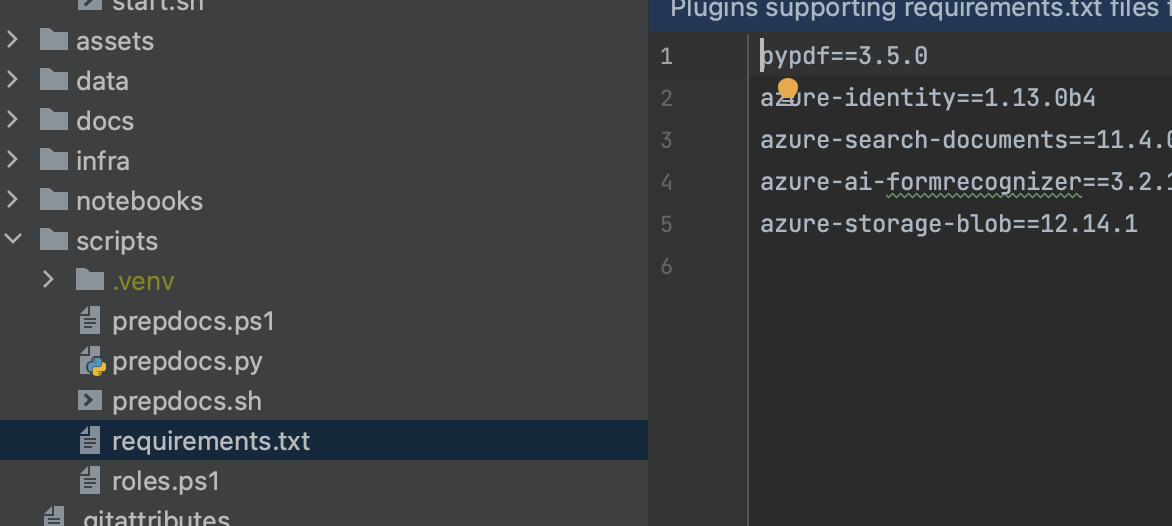The width and height of the screenshot is (1172, 526).
Task: Expand the .venv directory
Action: tap(49, 281)
